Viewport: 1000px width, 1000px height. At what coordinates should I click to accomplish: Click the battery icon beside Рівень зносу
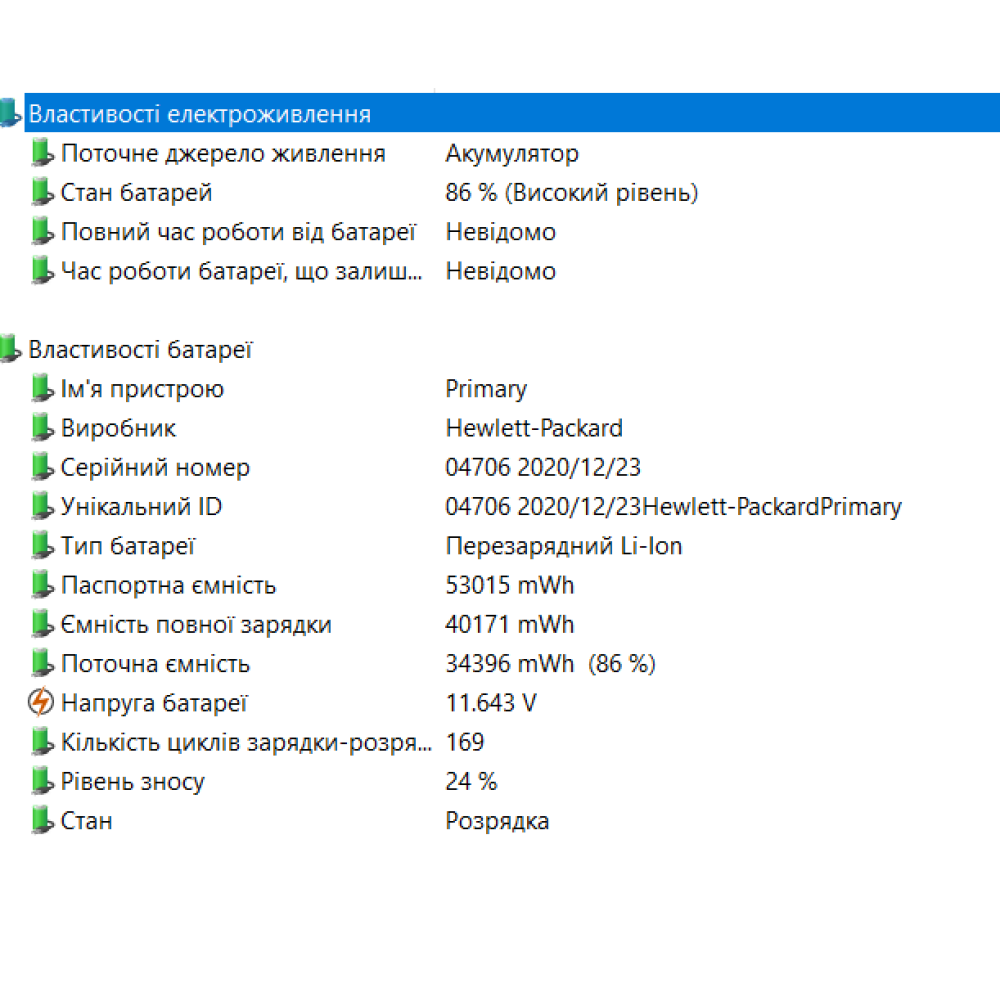tap(40, 781)
